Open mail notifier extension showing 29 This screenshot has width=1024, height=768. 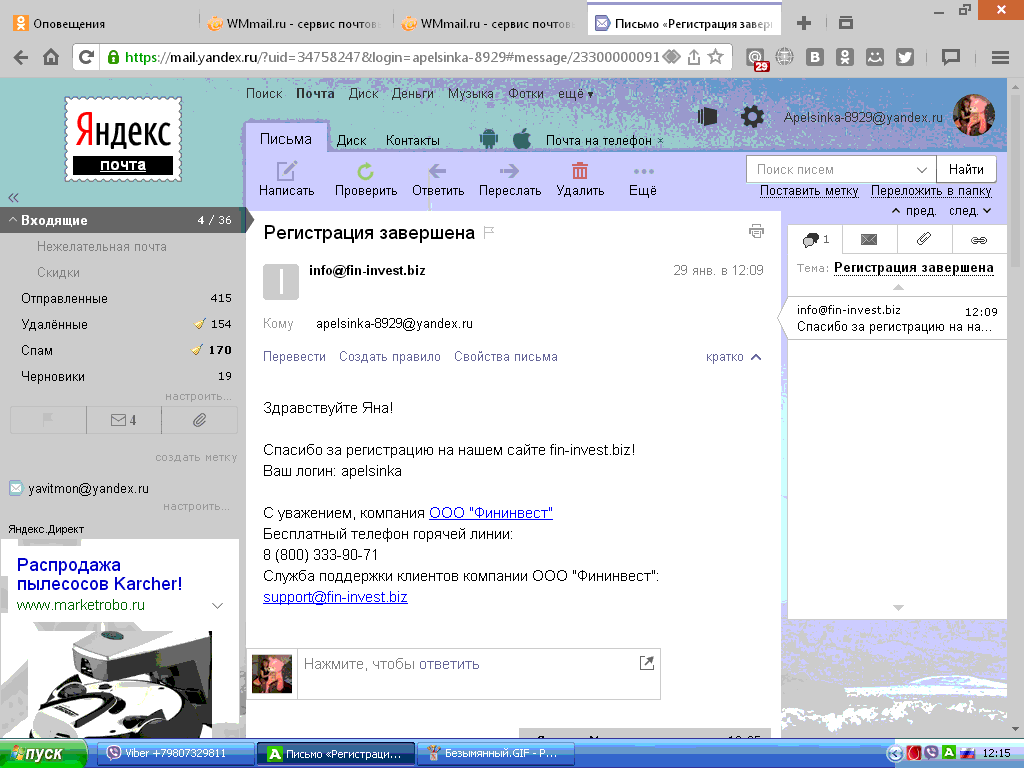(x=756, y=59)
